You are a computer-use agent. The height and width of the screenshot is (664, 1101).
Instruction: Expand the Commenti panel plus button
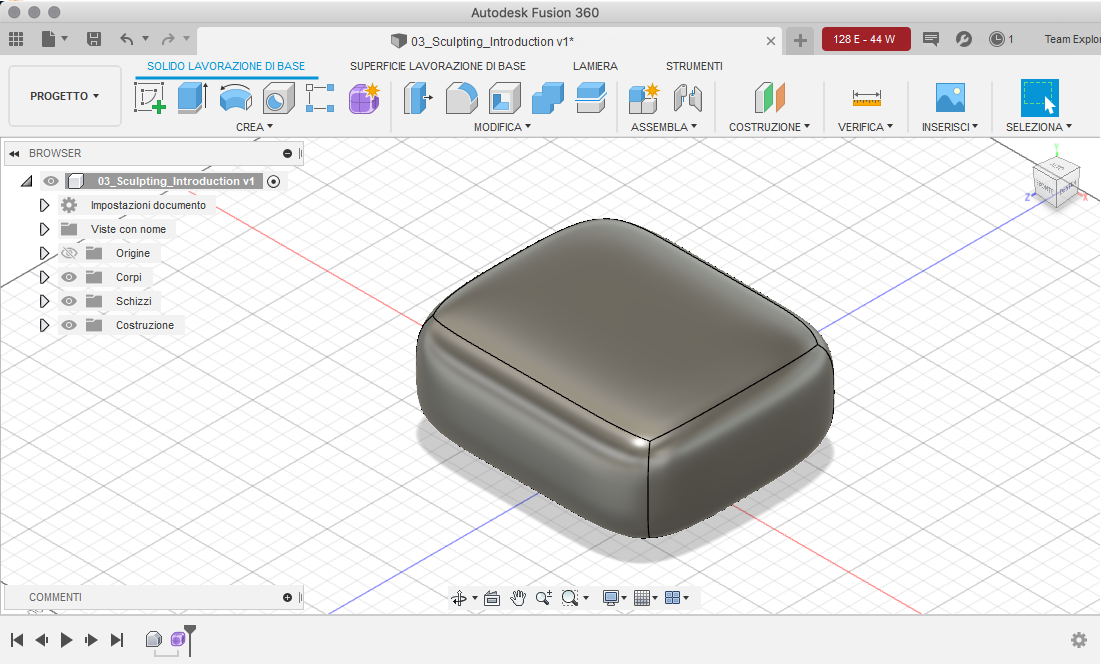point(287,597)
